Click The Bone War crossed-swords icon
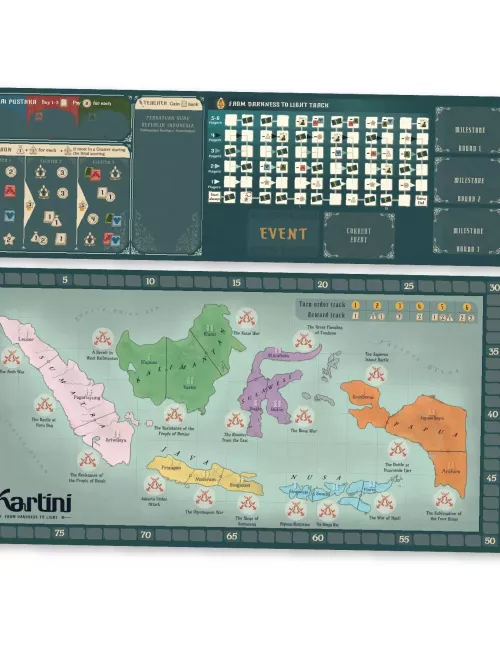Image resolution: width=500 pixels, height=650 pixels. (303, 416)
